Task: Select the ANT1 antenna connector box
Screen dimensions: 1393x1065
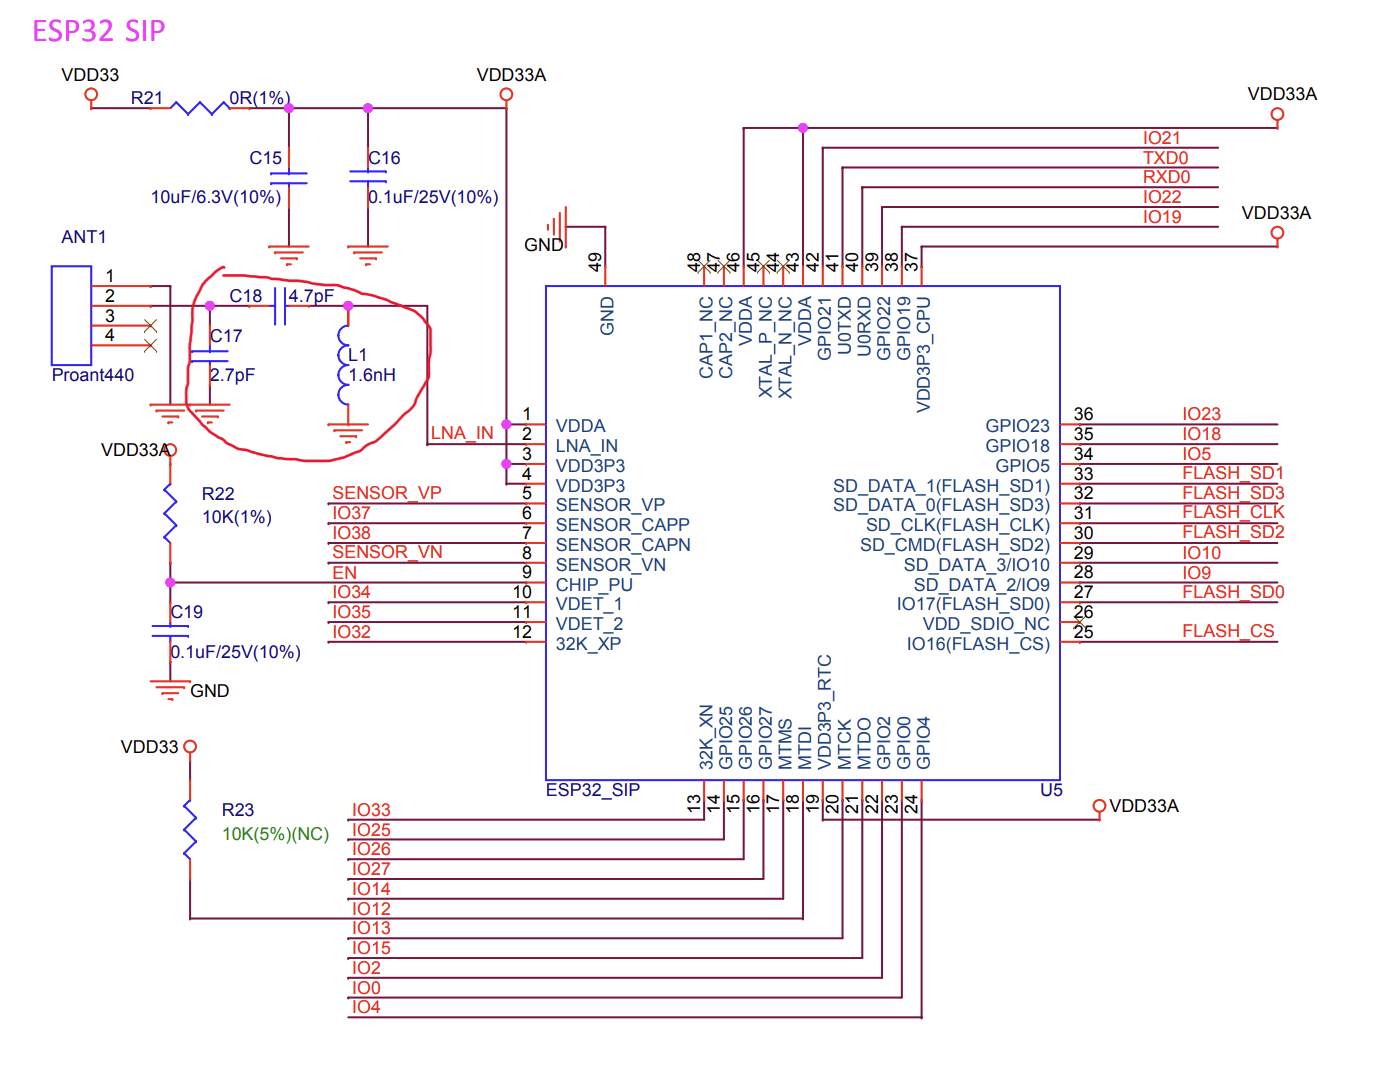Action: [x=71, y=315]
